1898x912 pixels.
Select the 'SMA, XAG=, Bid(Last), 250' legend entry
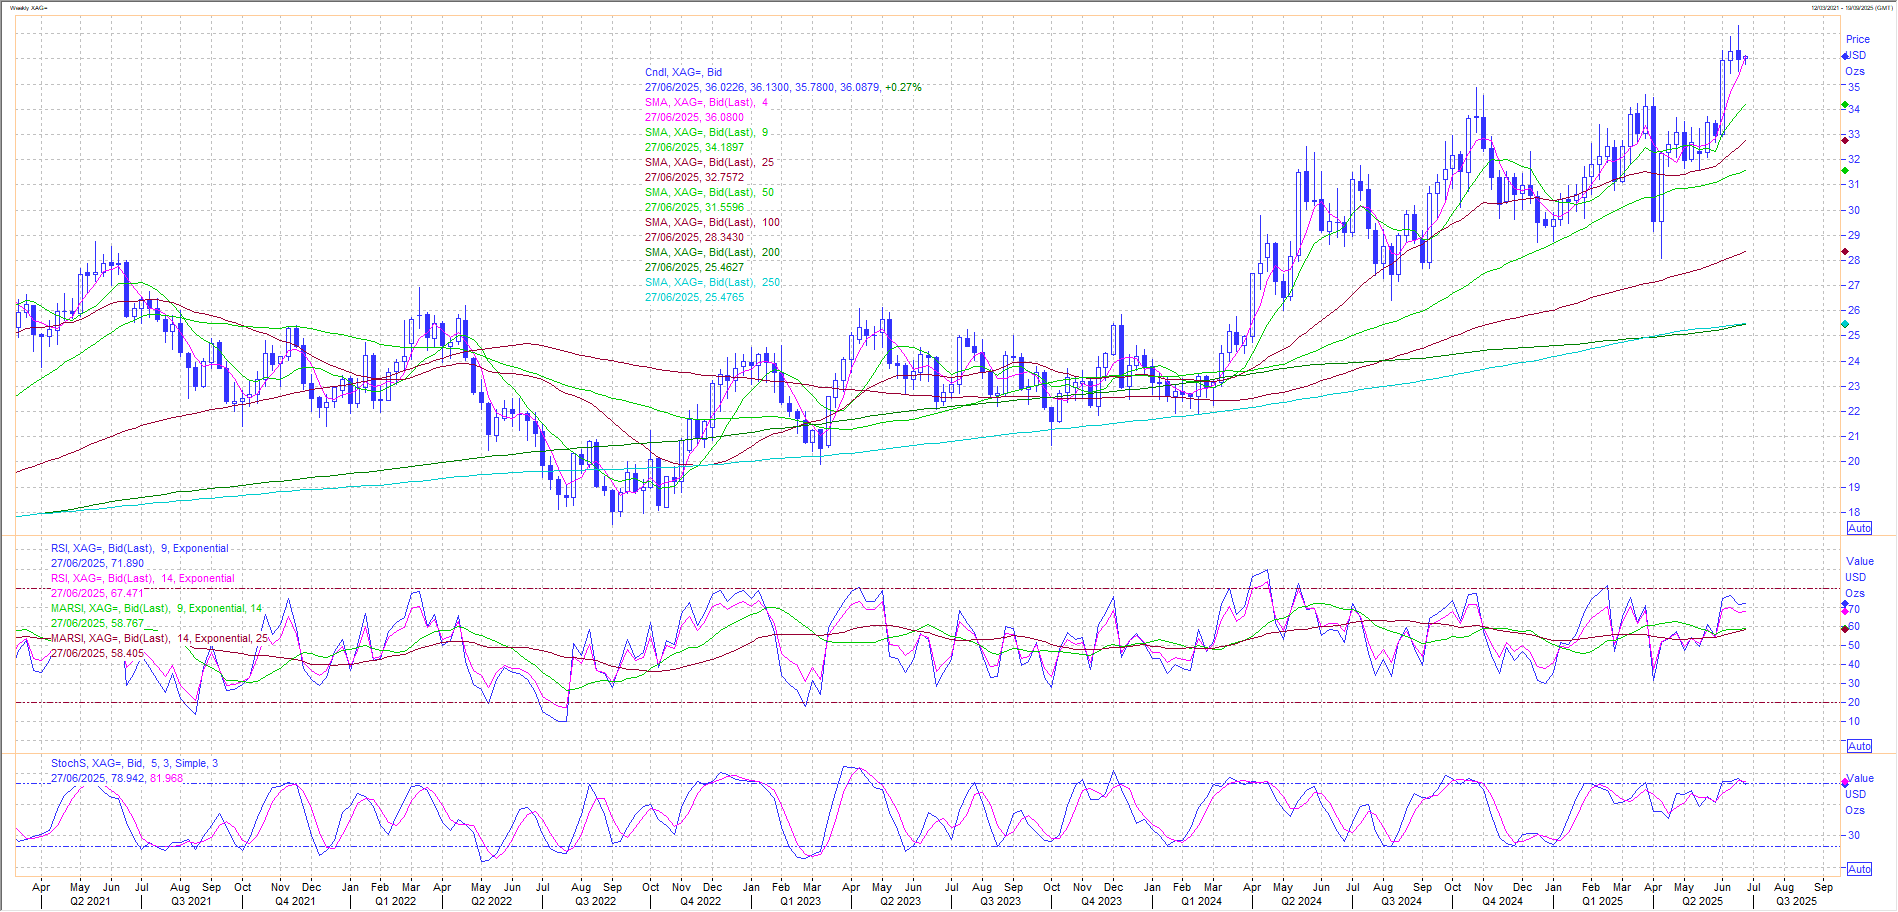coord(712,282)
